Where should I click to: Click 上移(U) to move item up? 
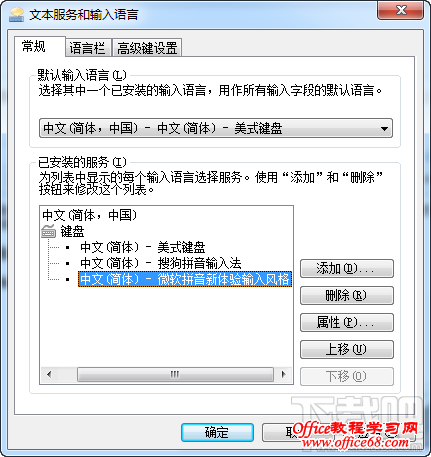coord(347,350)
